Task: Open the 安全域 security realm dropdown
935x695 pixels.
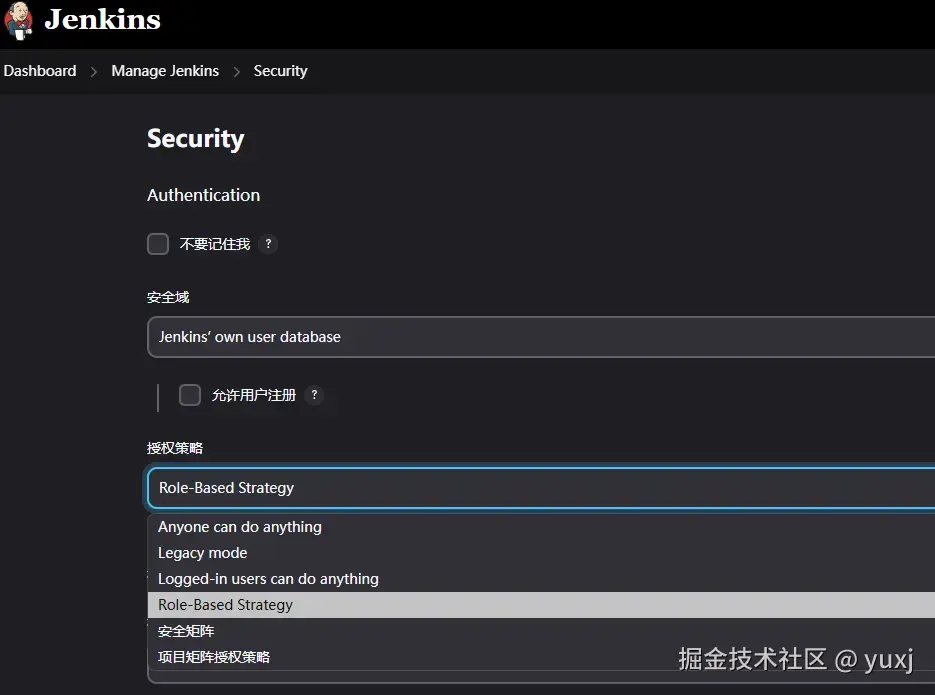Action: pos(540,337)
